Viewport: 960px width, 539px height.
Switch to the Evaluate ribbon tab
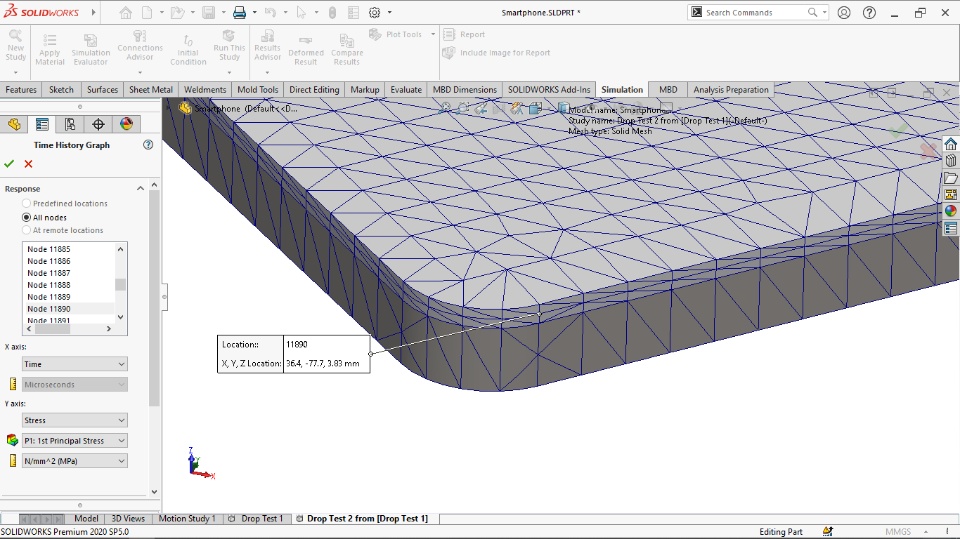tap(406, 90)
